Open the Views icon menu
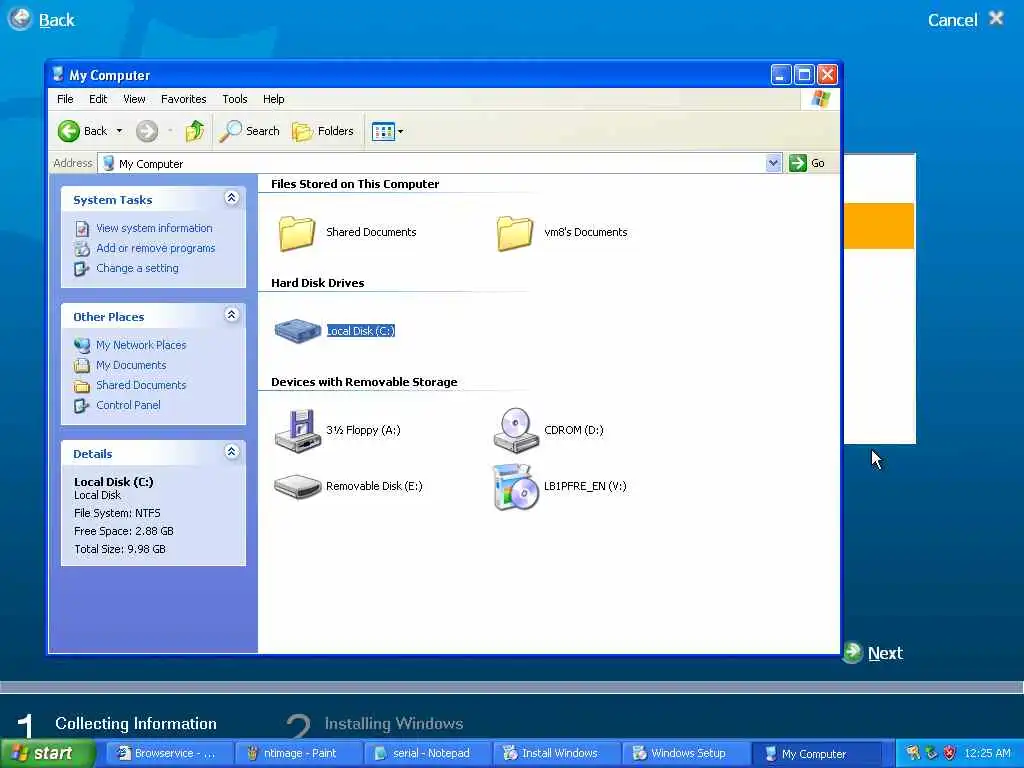The height and width of the screenshot is (768, 1024). [x=383, y=131]
